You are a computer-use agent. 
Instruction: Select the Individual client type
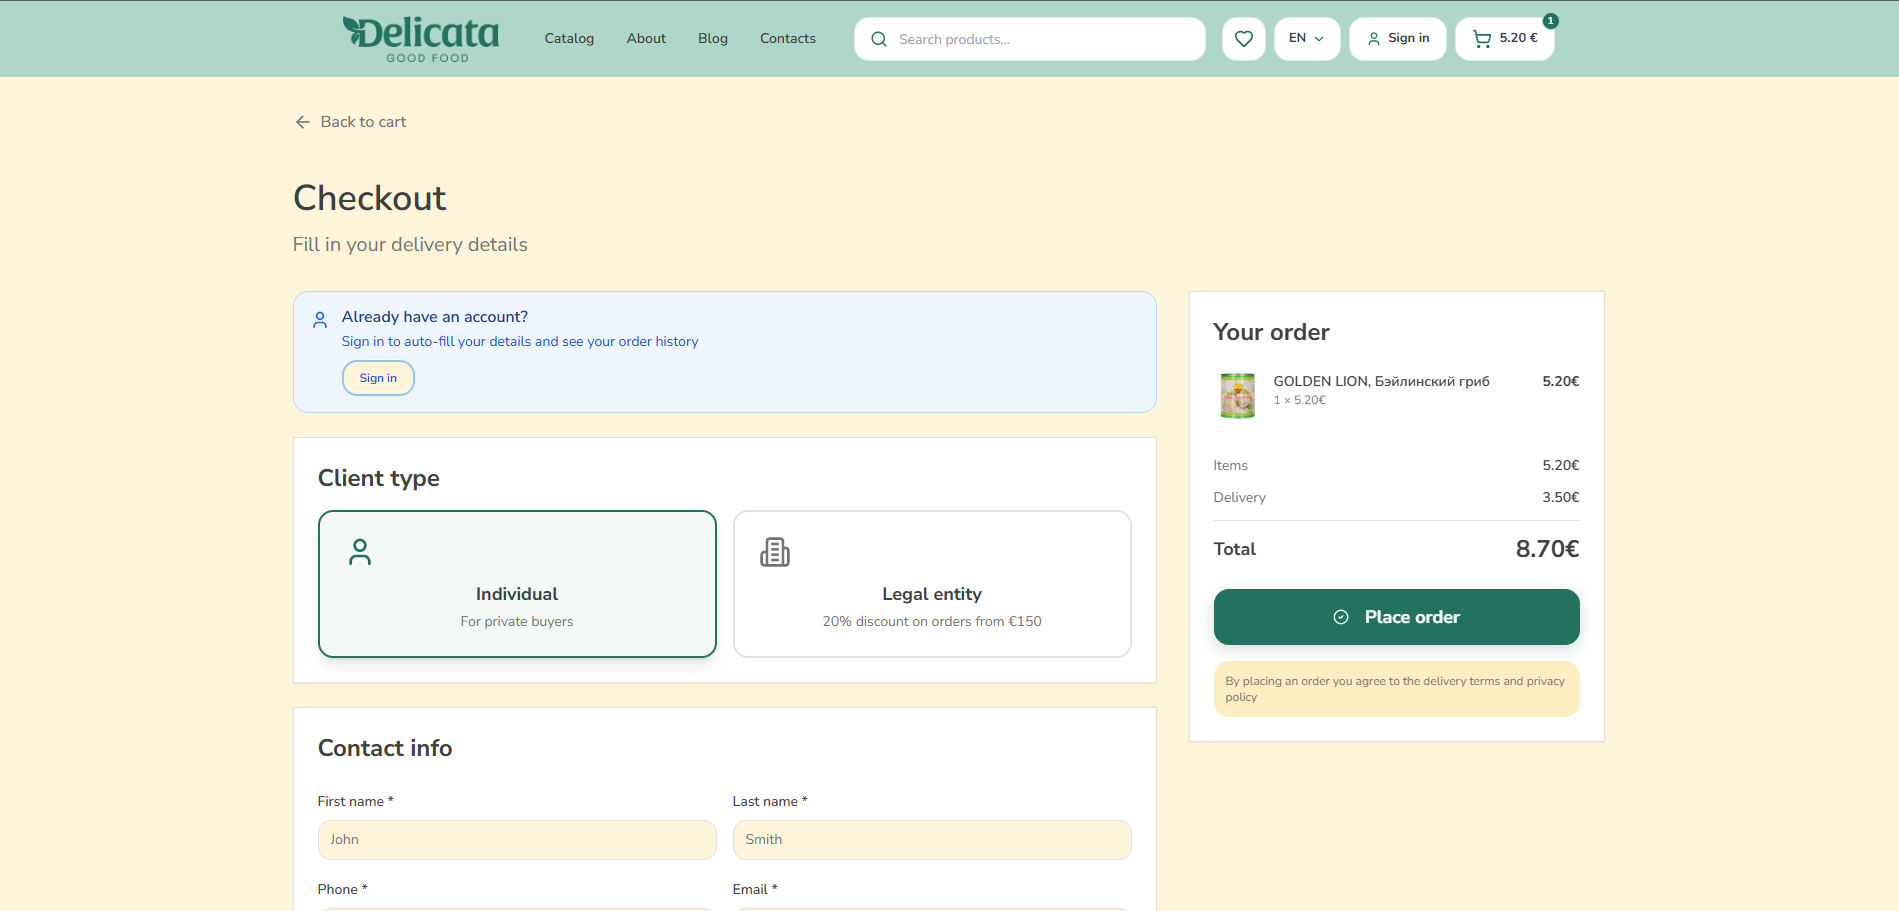(517, 584)
